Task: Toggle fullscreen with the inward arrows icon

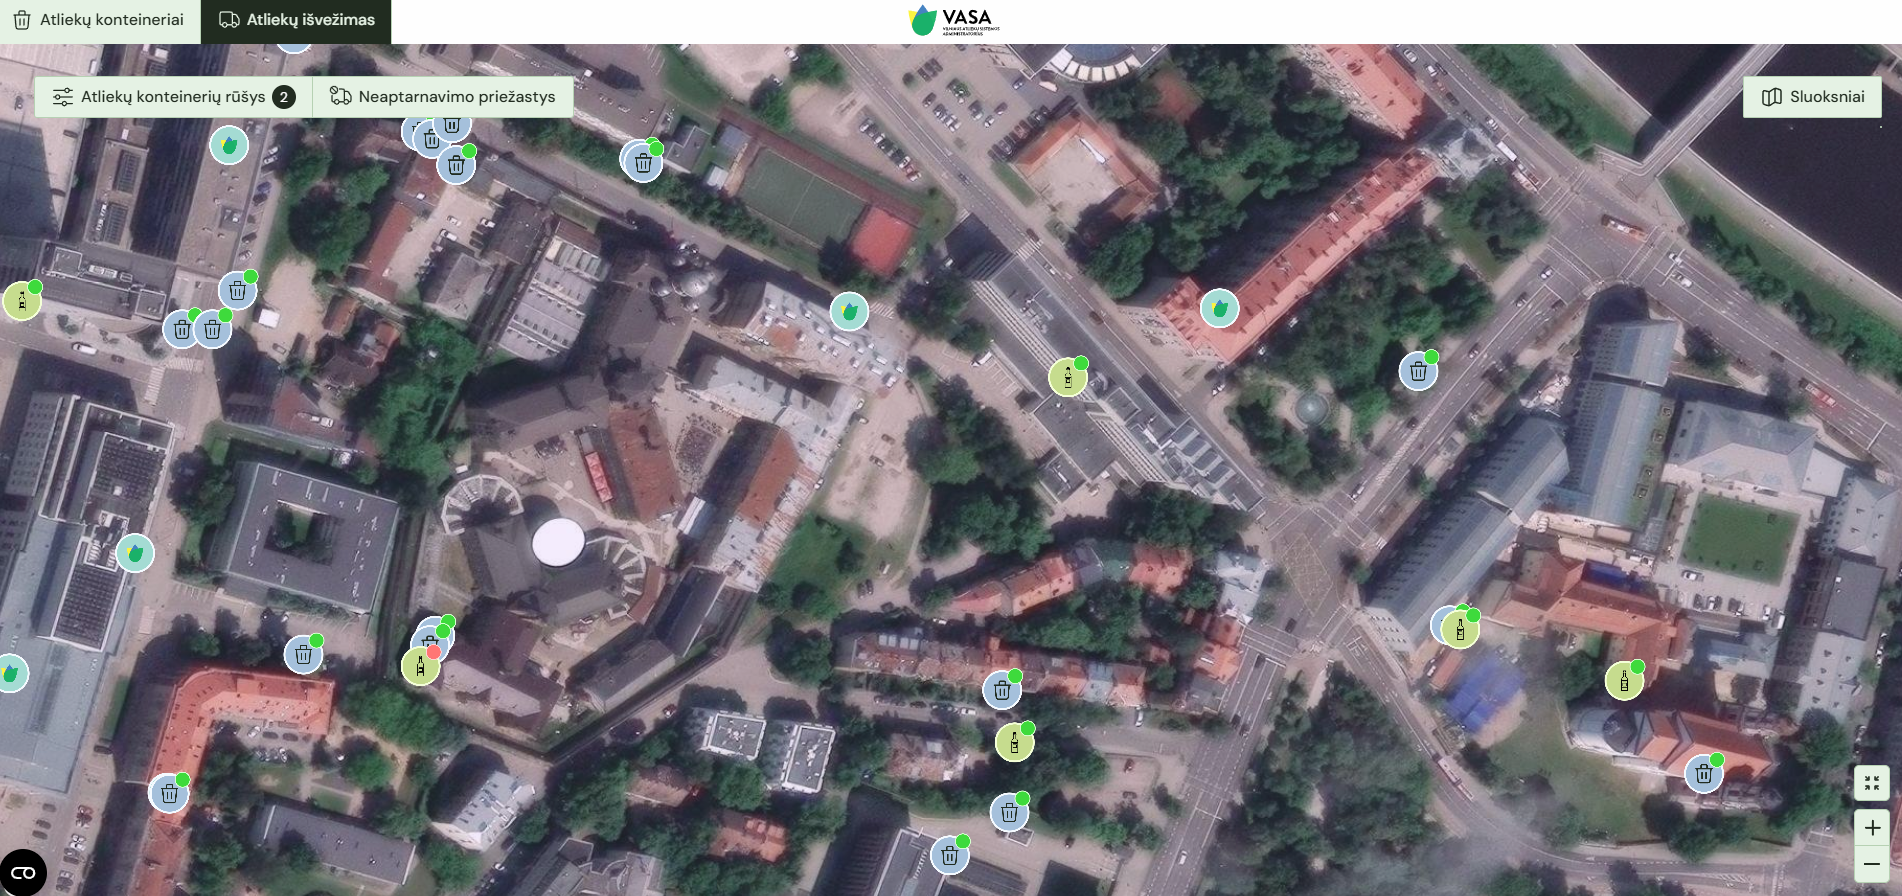Action: tap(1872, 783)
